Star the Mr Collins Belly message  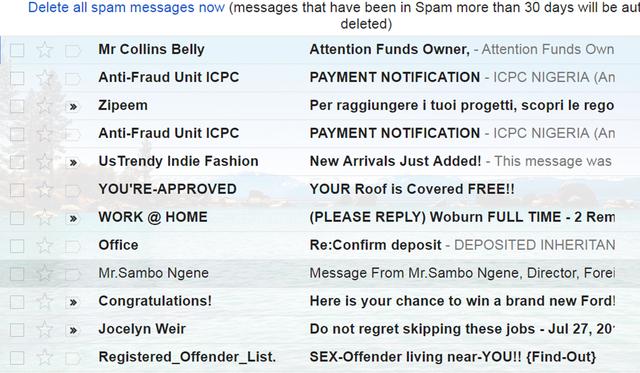(44, 50)
